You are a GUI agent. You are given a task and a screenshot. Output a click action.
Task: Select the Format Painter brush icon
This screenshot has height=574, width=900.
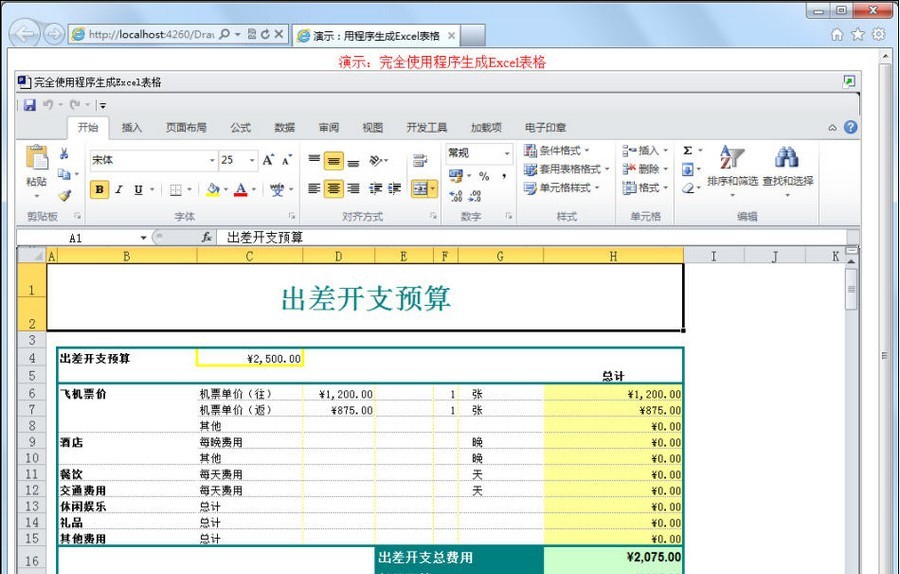[x=65, y=196]
